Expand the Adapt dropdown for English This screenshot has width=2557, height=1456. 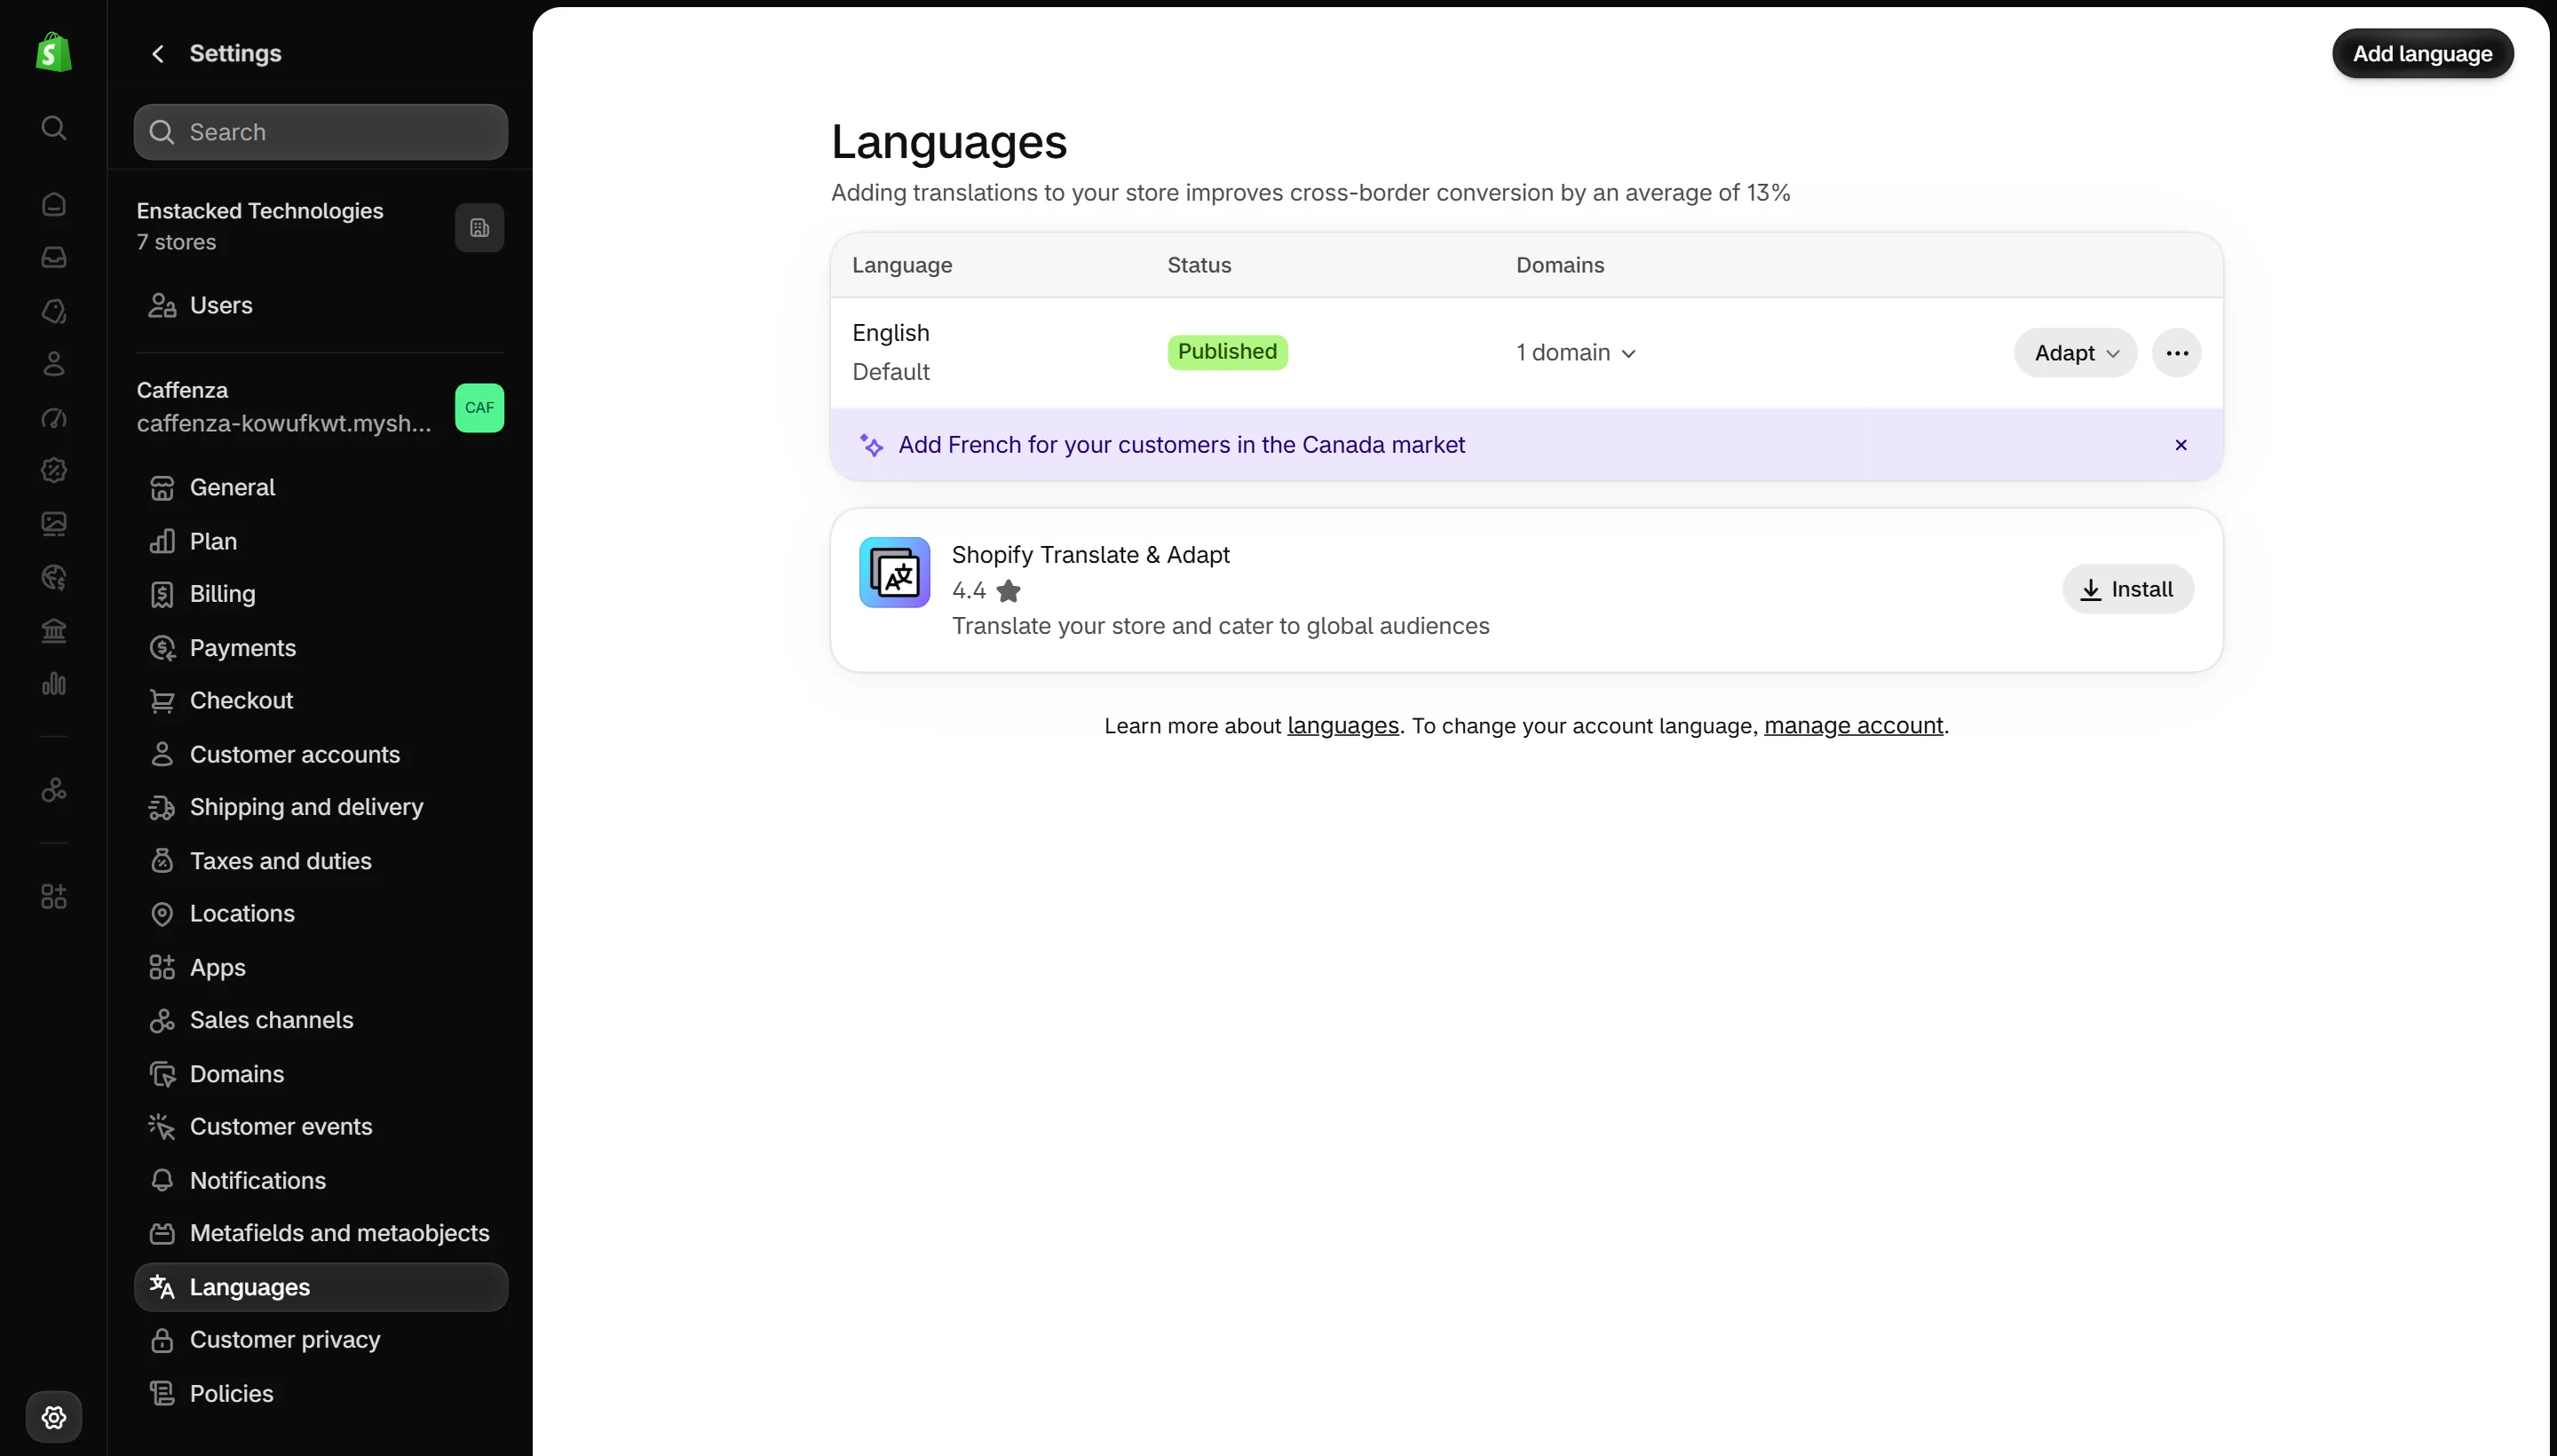point(2076,353)
